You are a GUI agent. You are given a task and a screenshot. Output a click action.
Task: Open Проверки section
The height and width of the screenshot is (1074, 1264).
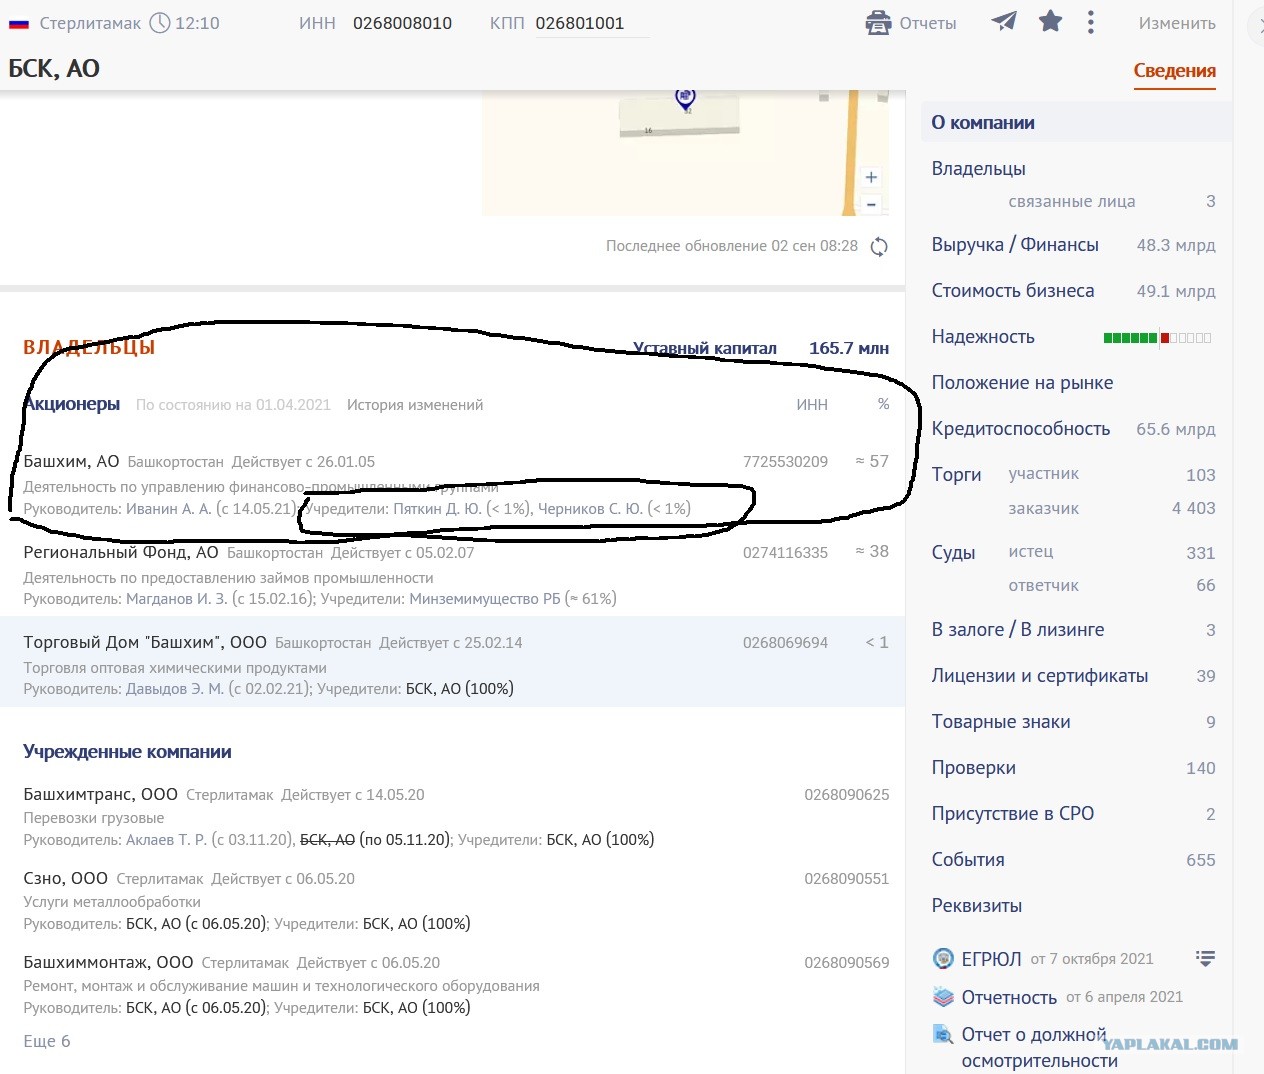tap(974, 768)
